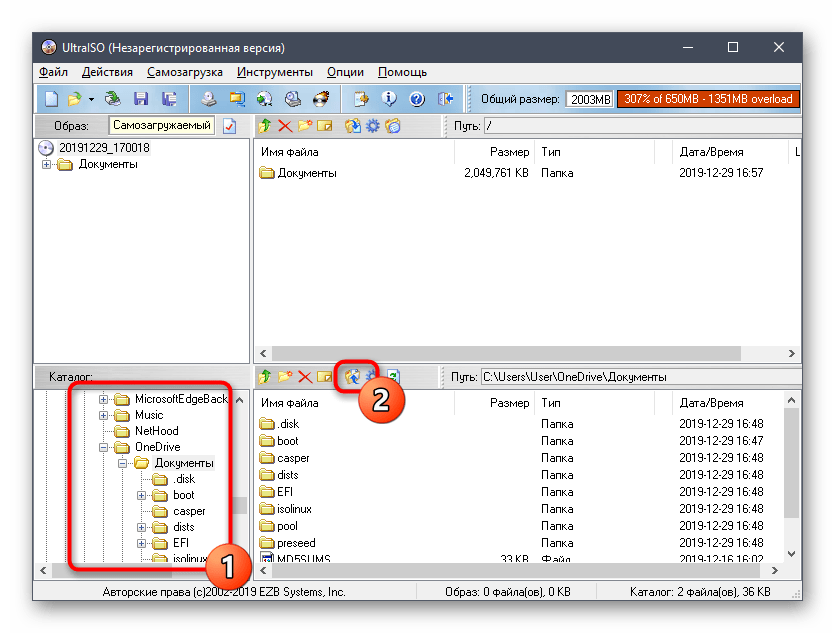Collapse the OneDrive folder in catalog tree

103,447
